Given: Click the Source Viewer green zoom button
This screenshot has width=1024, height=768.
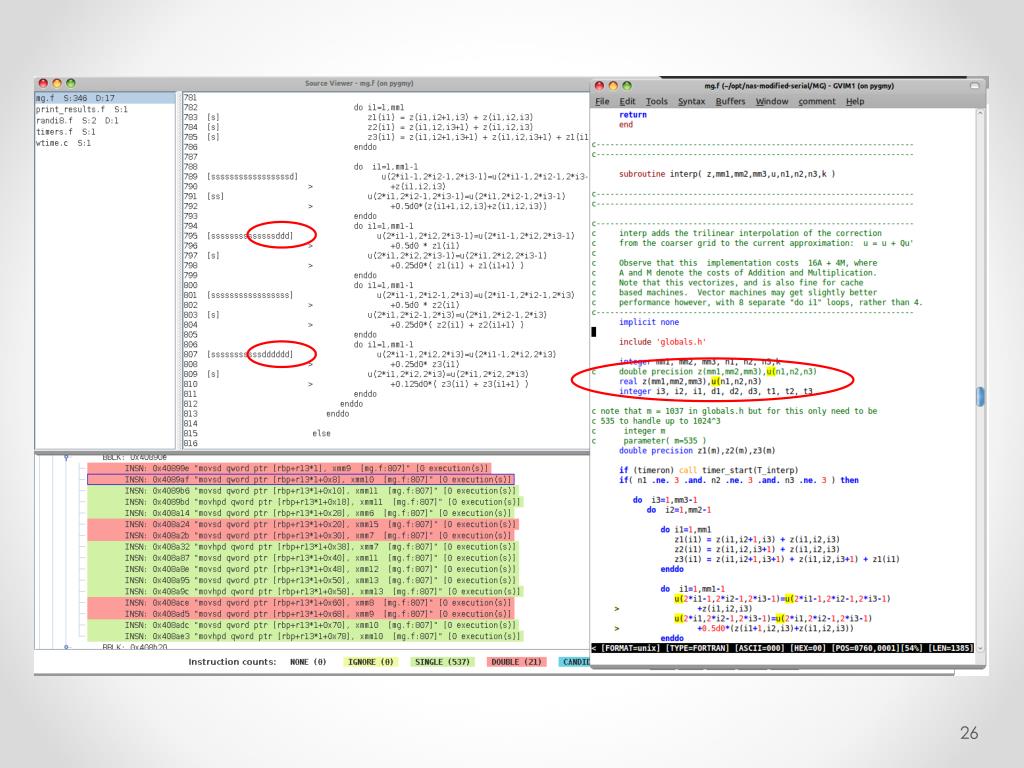Looking at the screenshot, I should click(71, 83).
